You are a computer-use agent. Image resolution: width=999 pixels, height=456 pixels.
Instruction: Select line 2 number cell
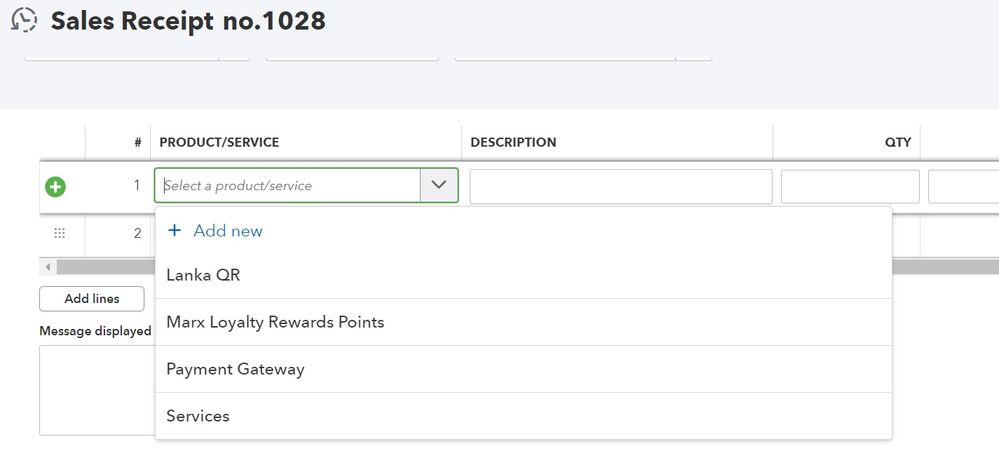point(136,233)
